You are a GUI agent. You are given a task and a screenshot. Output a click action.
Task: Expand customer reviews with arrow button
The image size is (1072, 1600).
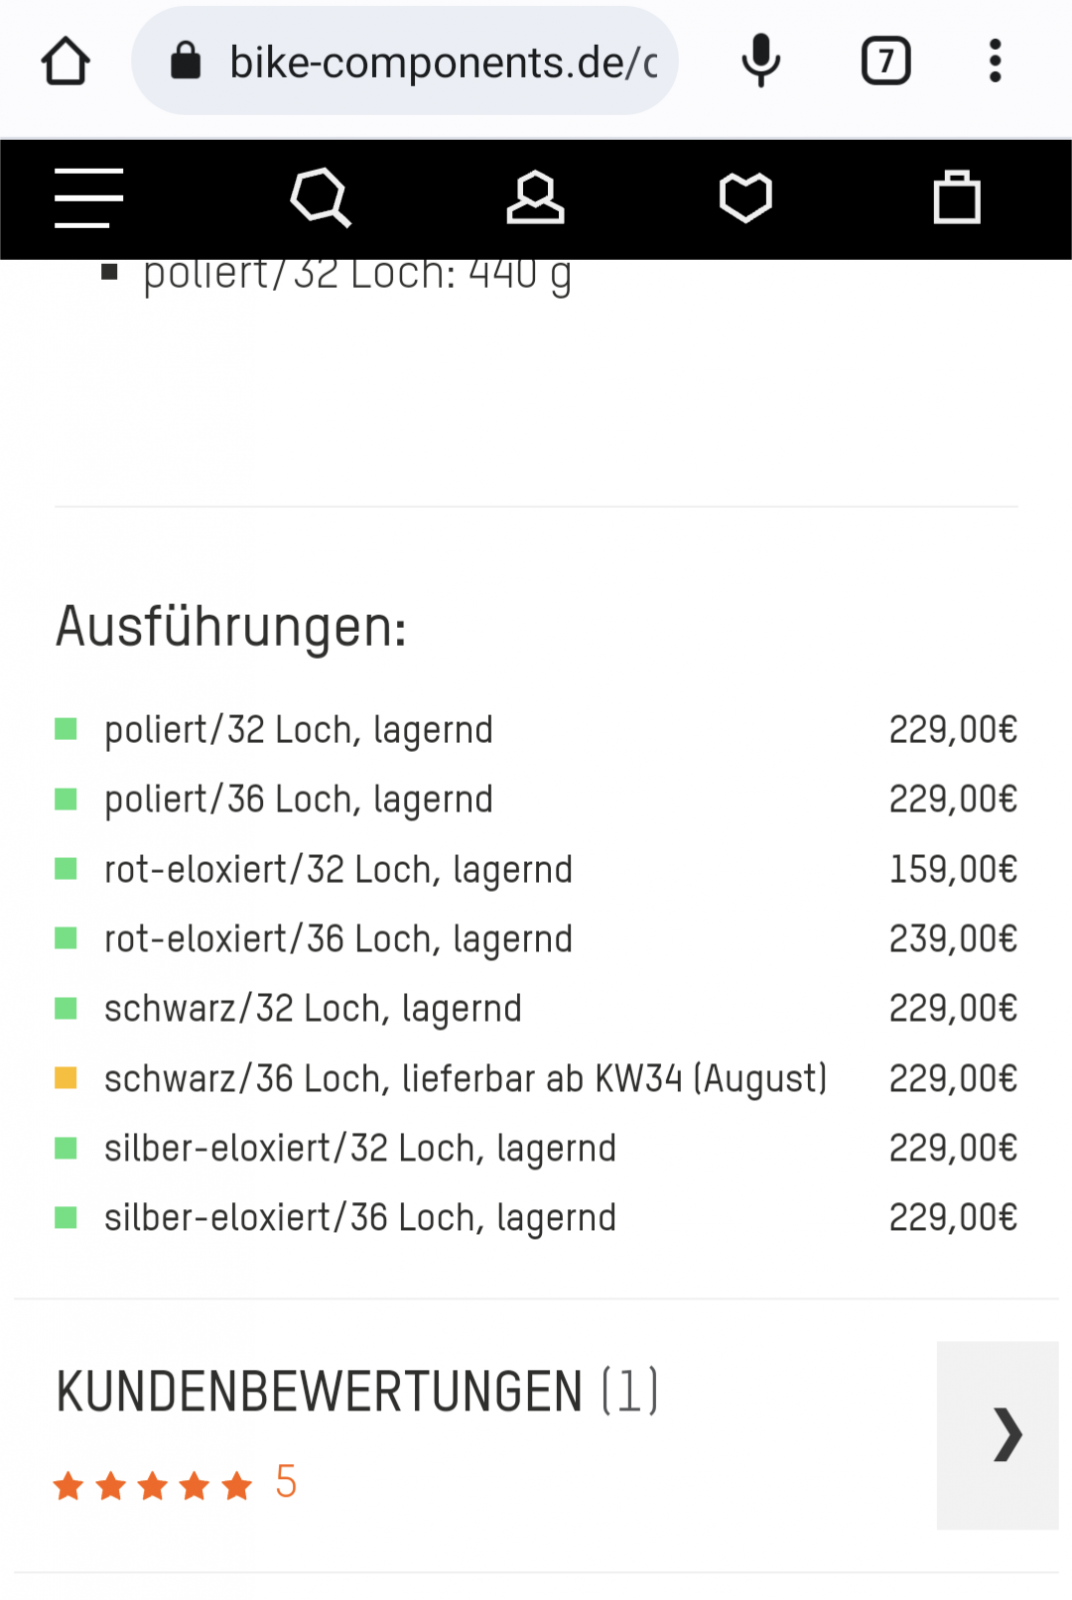[x=997, y=1434]
